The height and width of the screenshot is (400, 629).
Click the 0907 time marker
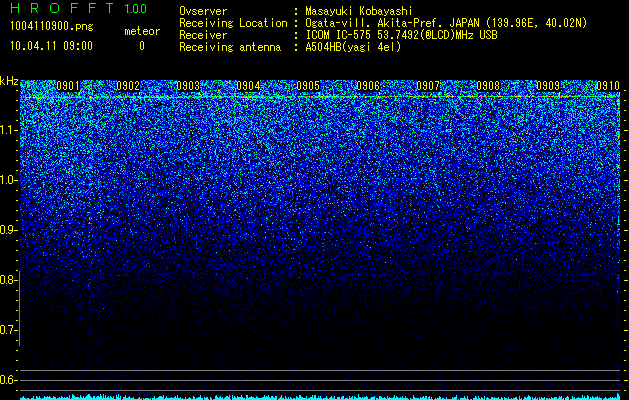pos(428,86)
